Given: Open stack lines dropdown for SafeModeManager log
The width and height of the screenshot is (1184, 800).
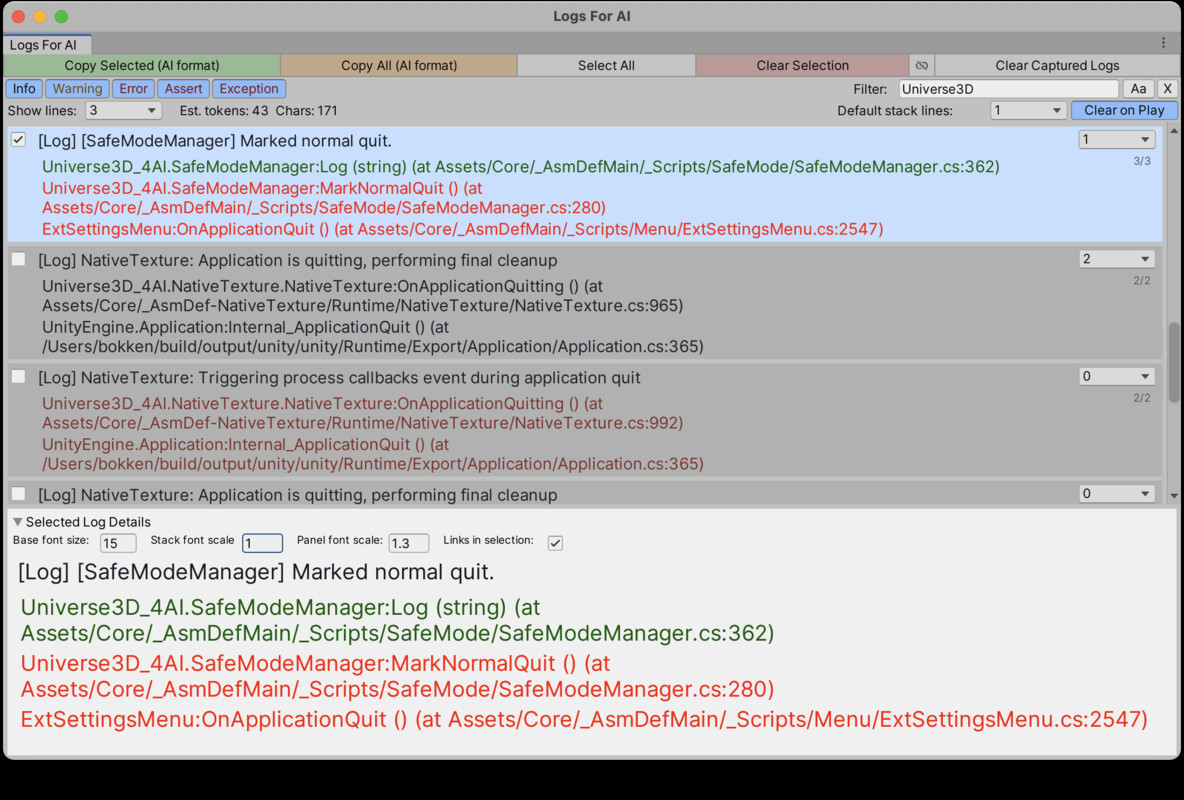Looking at the screenshot, I should click(1116, 139).
